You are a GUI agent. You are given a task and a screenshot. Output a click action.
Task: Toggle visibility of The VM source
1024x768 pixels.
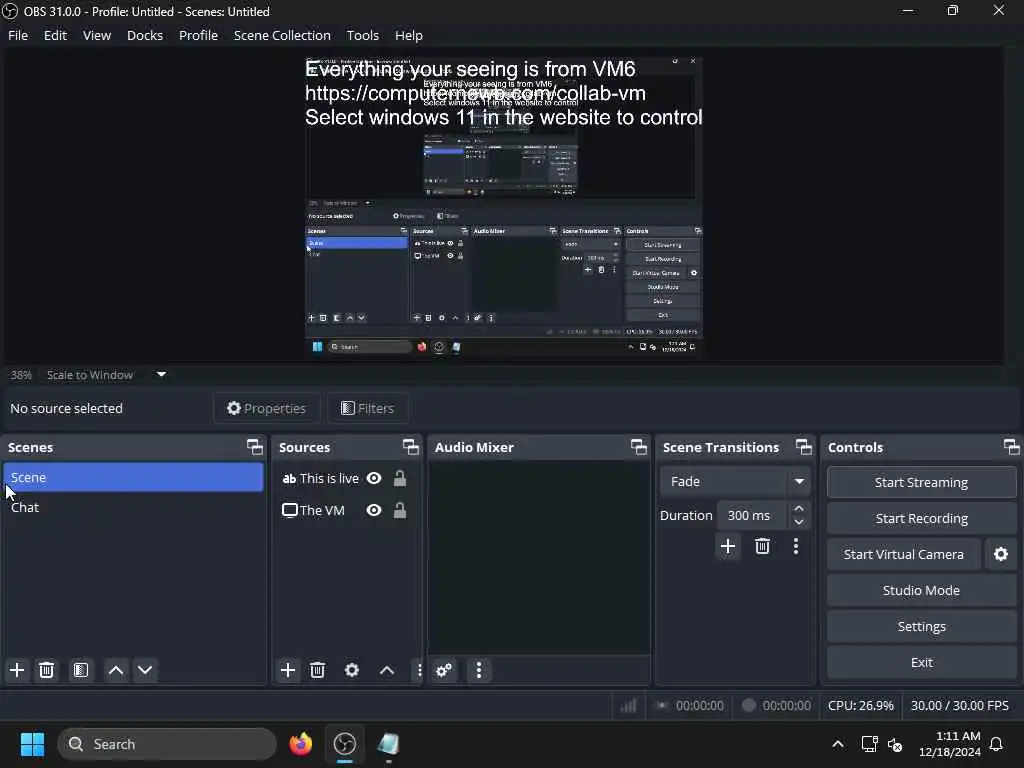click(x=374, y=510)
